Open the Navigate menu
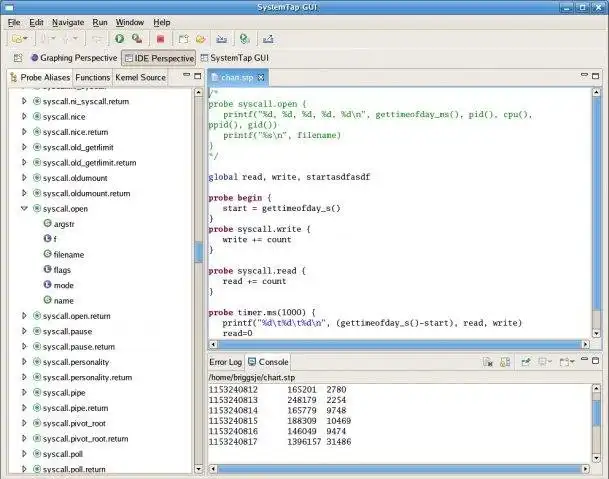This screenshot has height=479, width=609. [x=68, y=21]
